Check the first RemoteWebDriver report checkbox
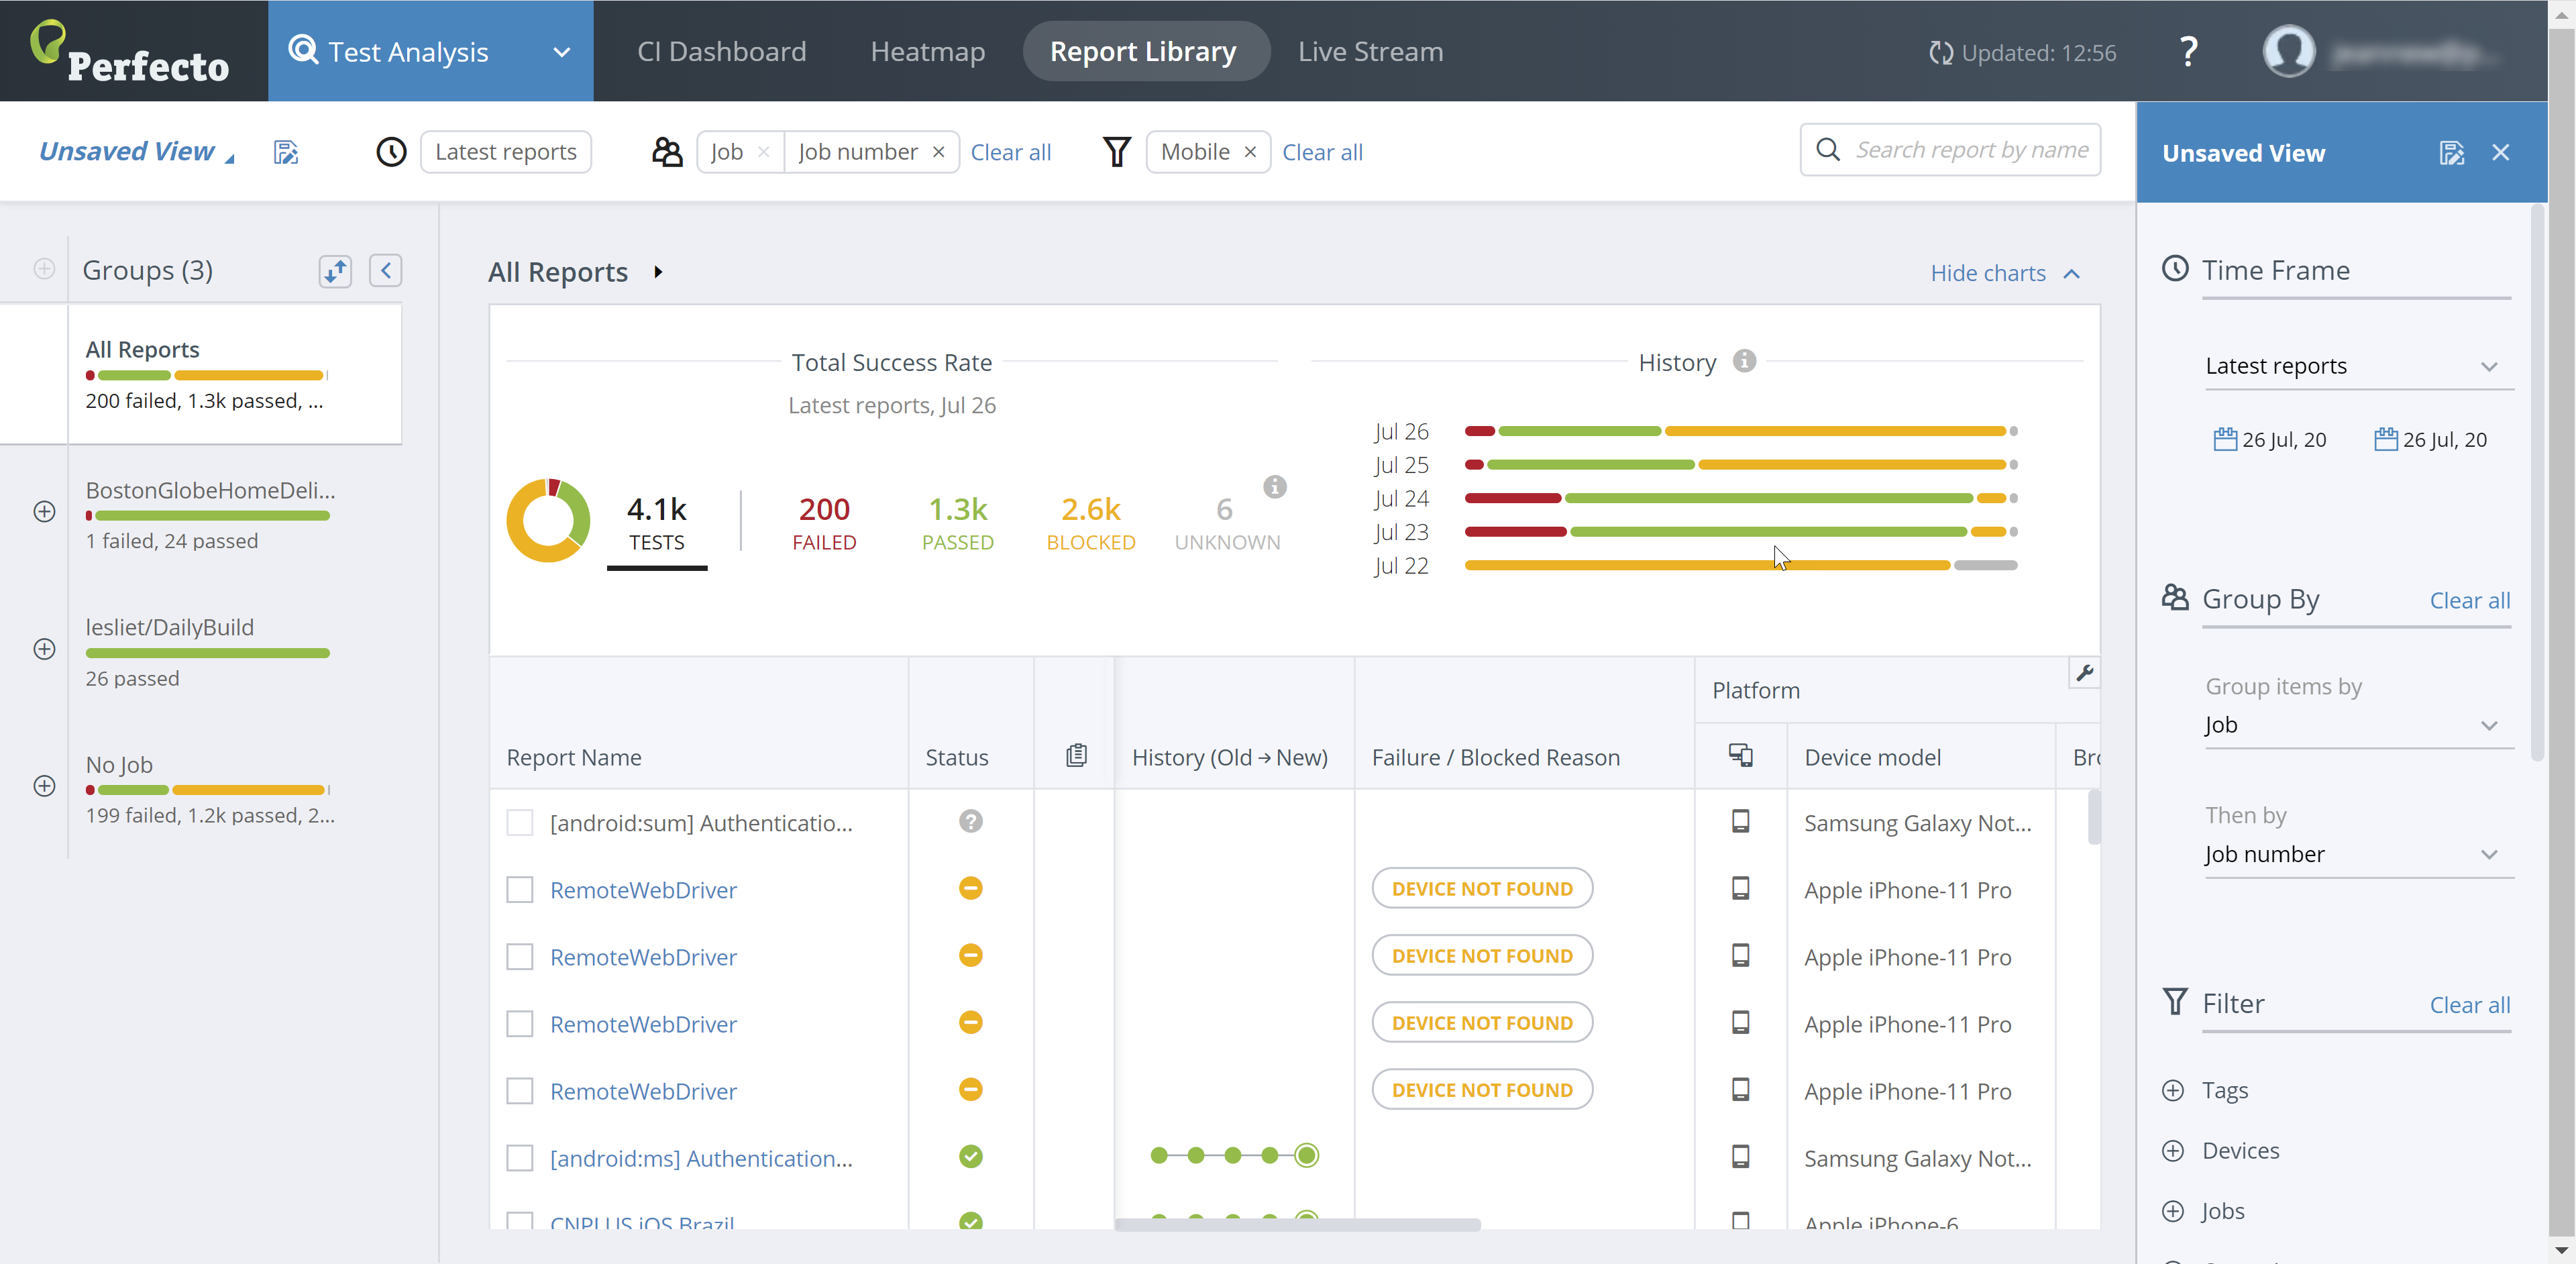 pos(520,889)
